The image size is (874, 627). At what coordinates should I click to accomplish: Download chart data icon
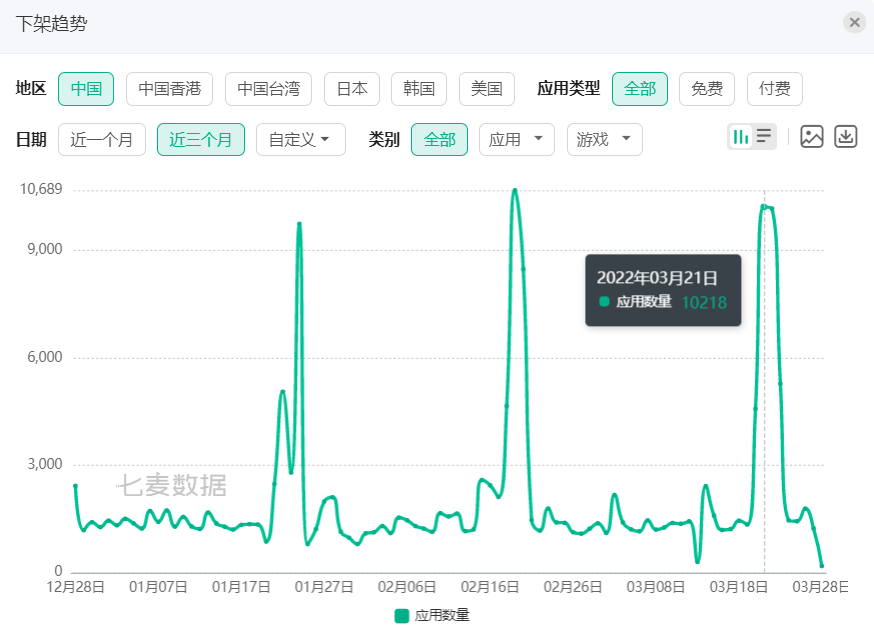[846, 137]
